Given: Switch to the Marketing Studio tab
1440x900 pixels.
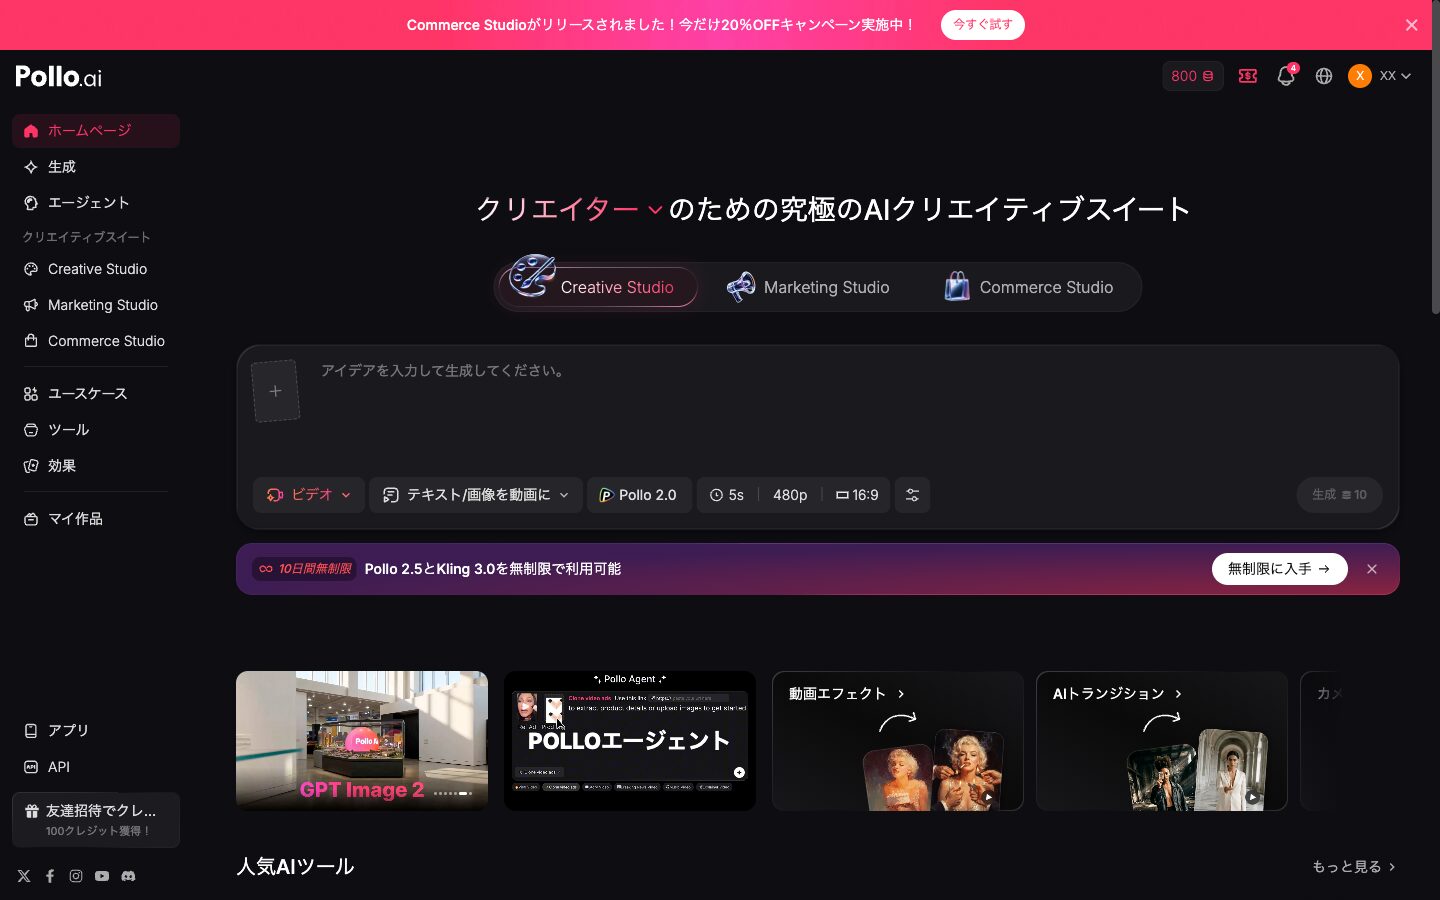Looking at the screenshot, I should click(808, 287).
